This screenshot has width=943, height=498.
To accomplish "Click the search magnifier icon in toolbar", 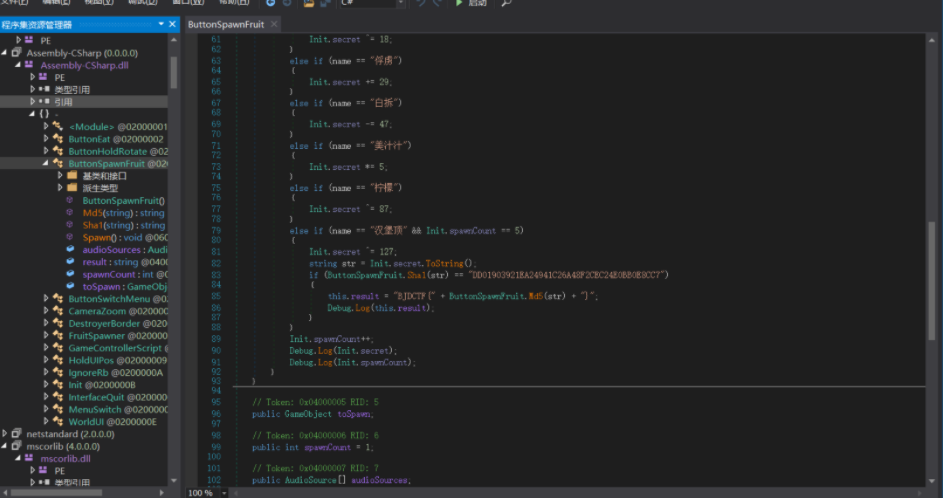I will coord(506,3).
